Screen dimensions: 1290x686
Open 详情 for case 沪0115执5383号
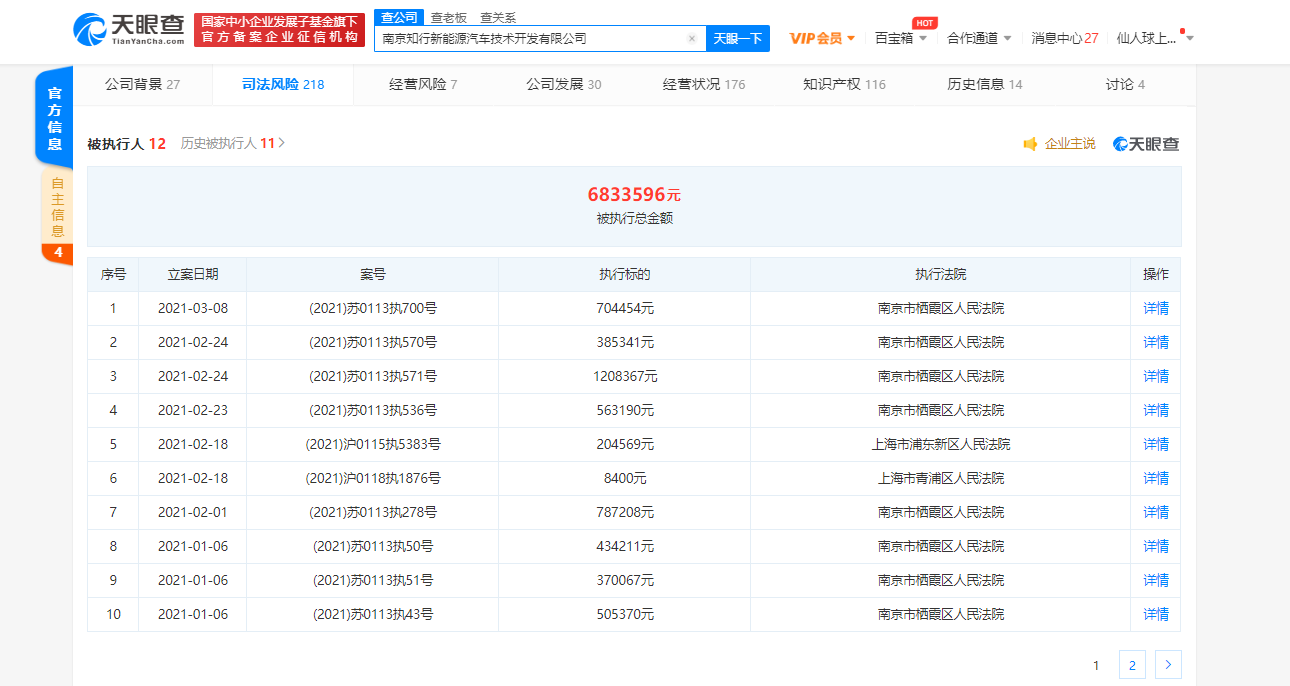coord(1156,445)
